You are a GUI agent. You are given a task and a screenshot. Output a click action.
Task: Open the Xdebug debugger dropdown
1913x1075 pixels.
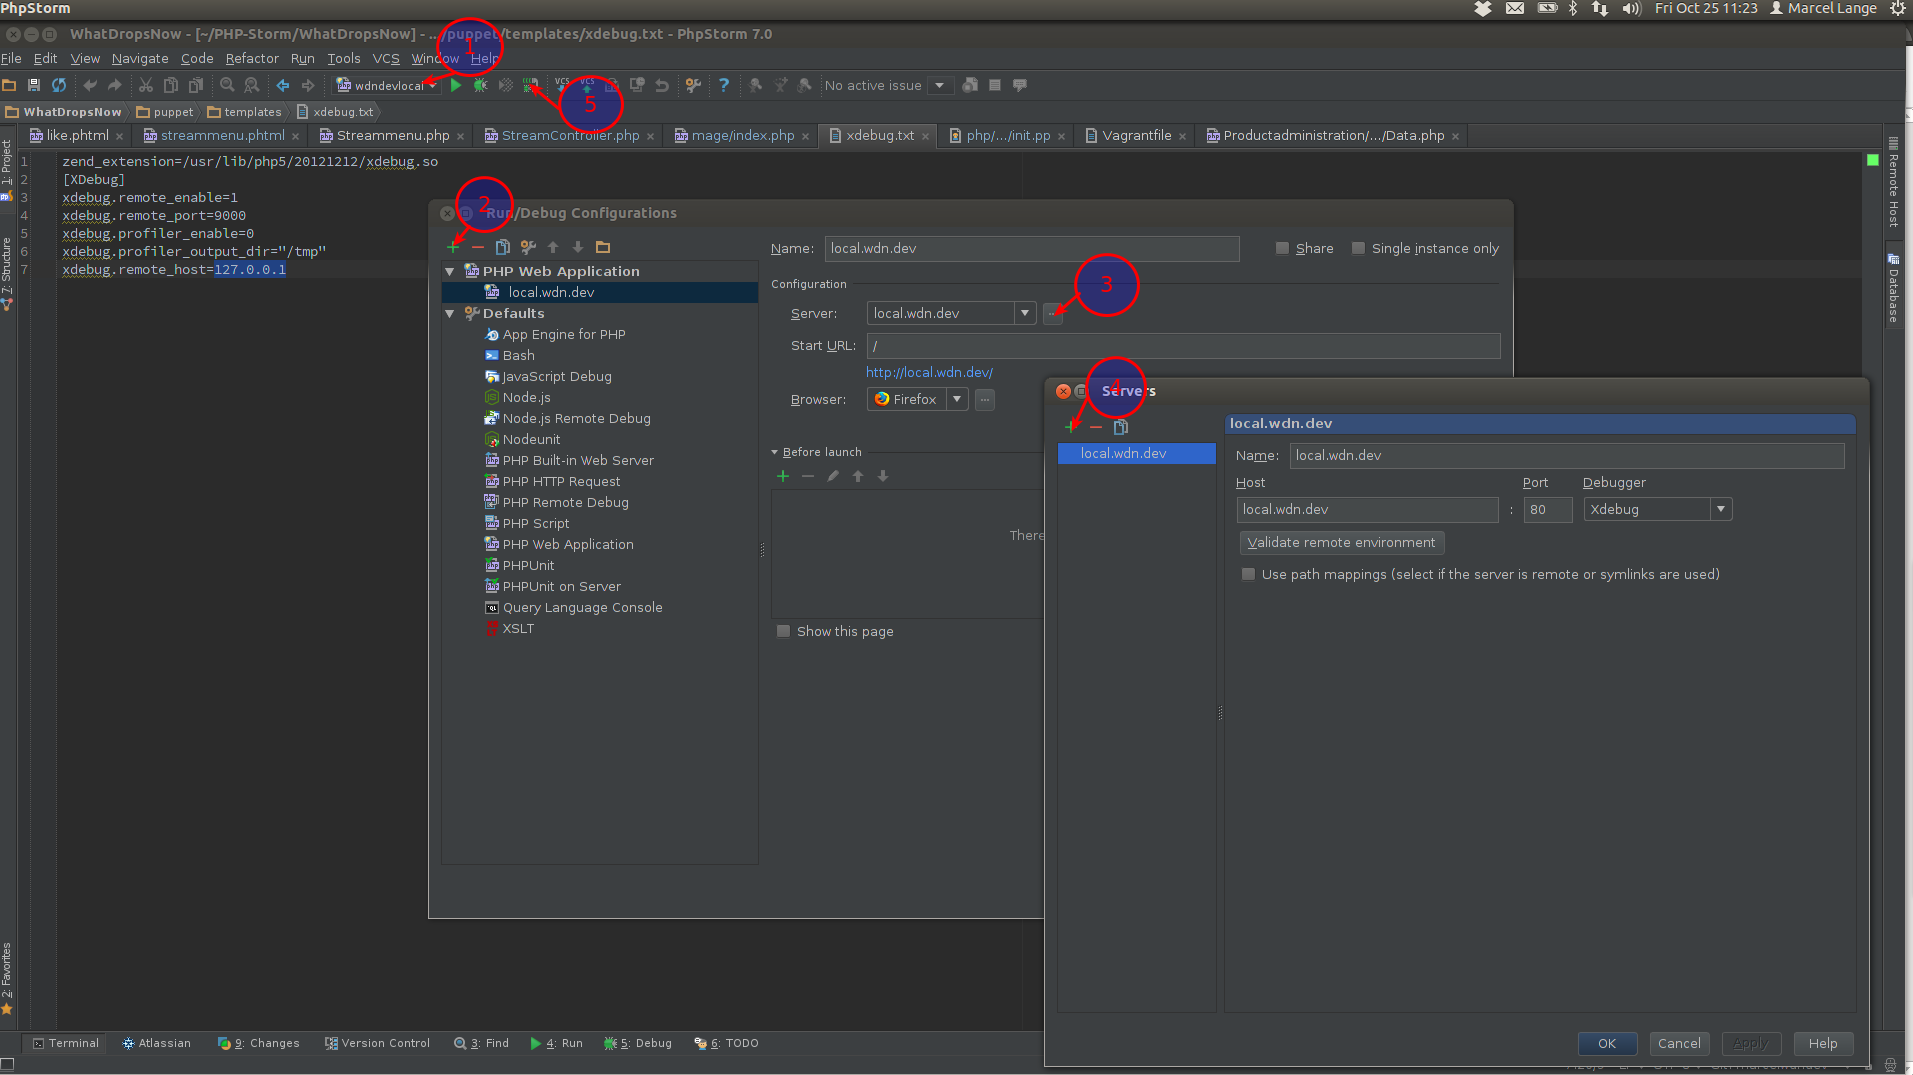(1721, 509)
